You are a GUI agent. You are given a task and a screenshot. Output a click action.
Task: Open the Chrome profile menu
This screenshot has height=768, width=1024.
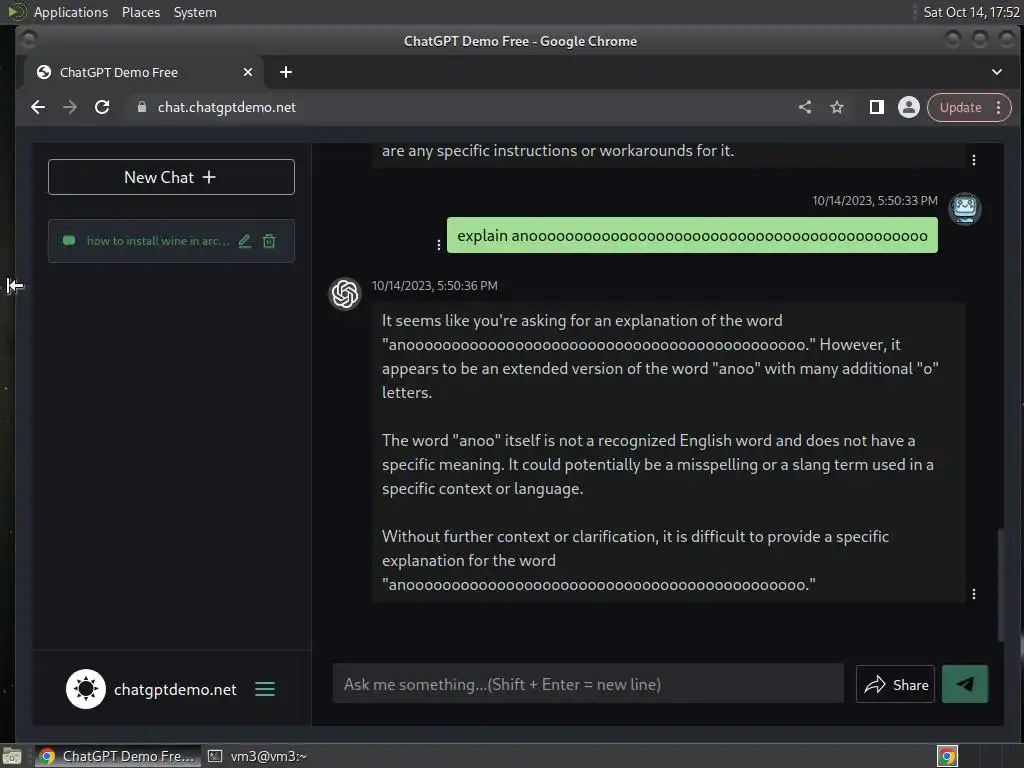tap(908, 107)
